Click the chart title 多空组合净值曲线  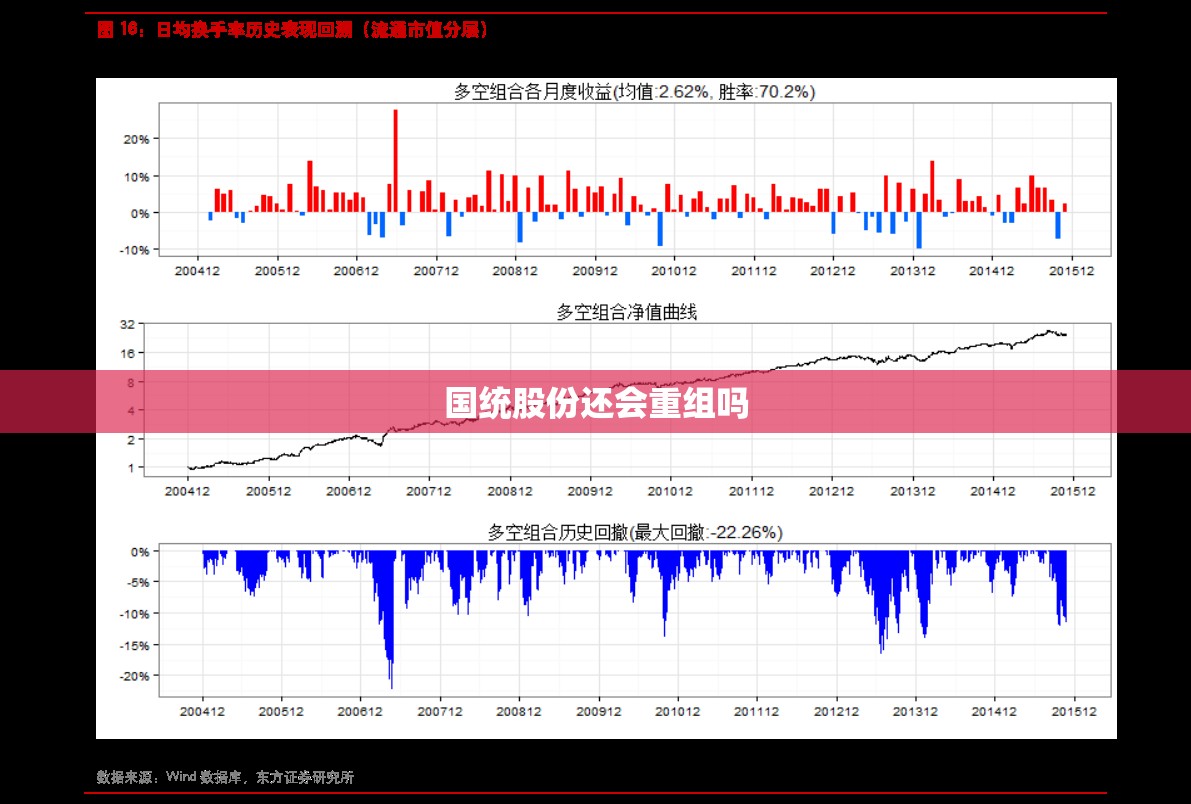[627, 312]
